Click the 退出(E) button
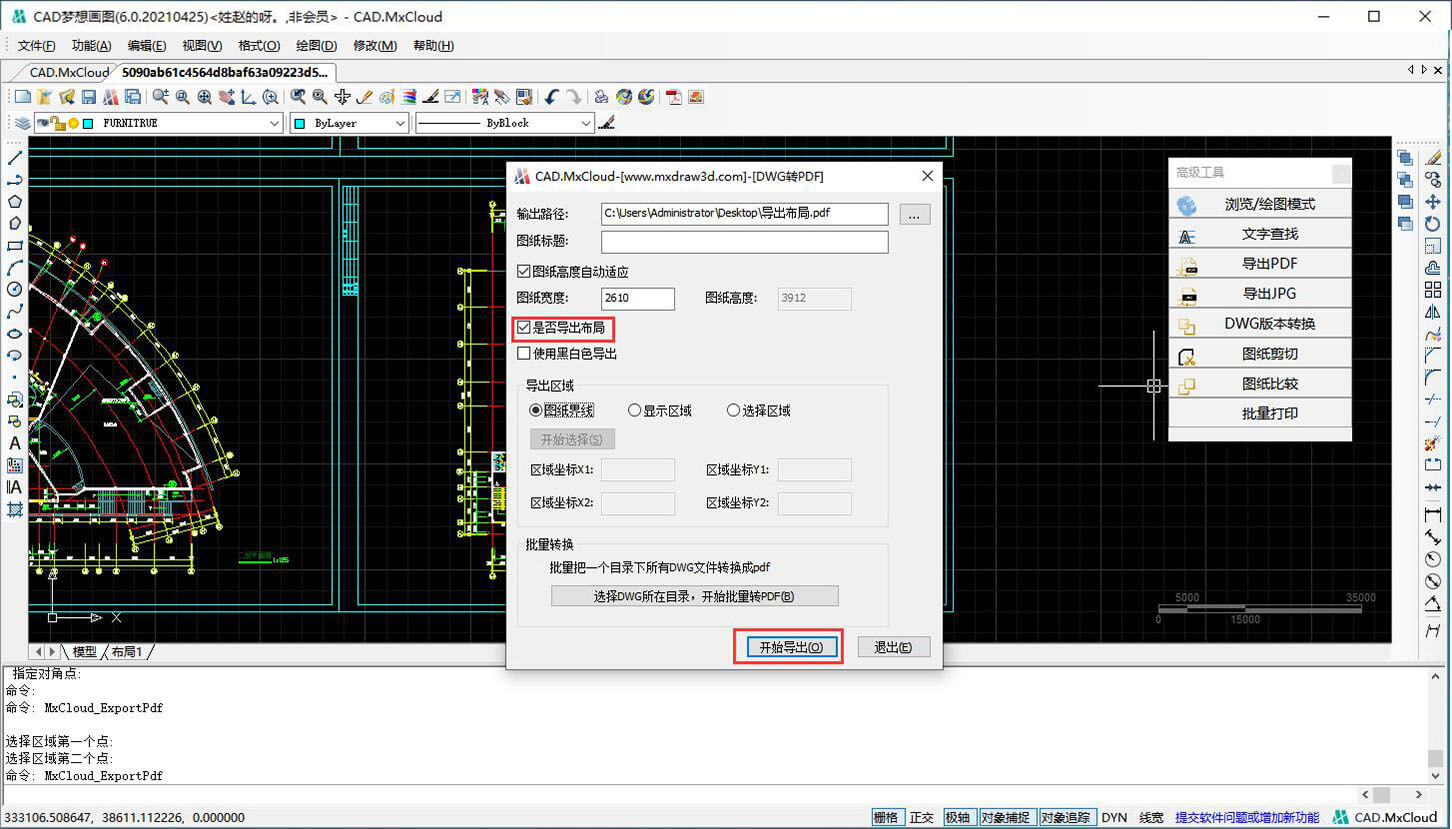This screenshot has width=1452, height=829. click(892, 647)
